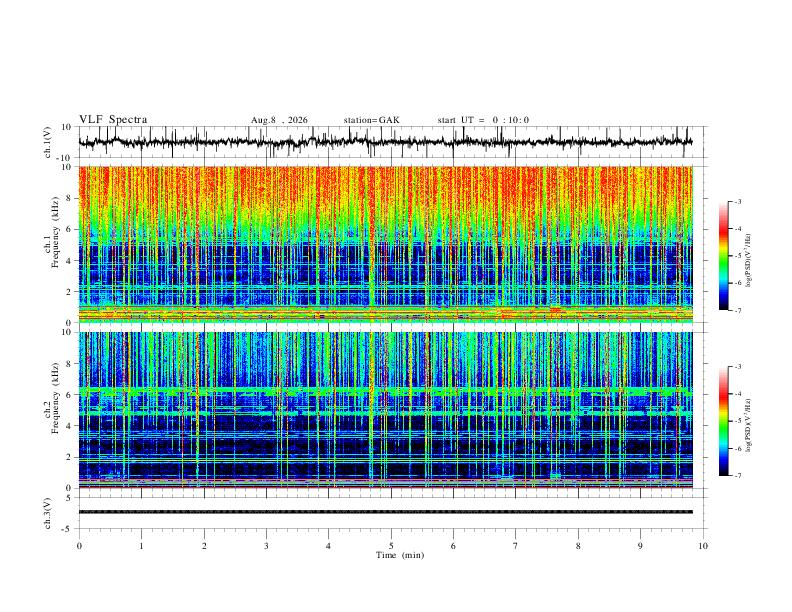Click the ch.1(V) axis label
The width and height of the screenshot is (792, 612).
pos(47,142)
